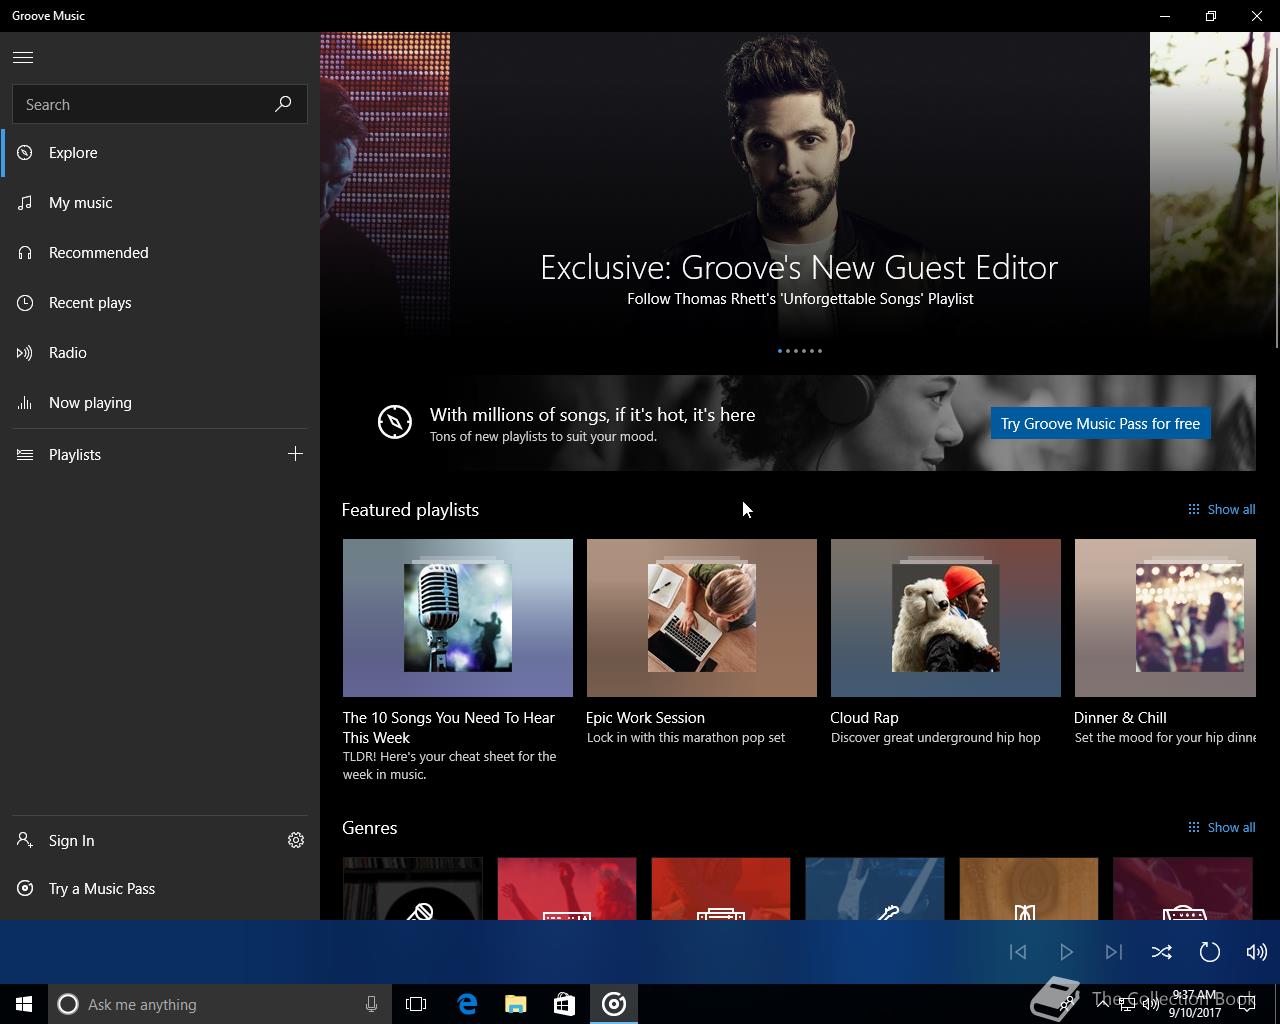Open settings gear icon
The image size is (1280, 1024).
coord(296,840)
